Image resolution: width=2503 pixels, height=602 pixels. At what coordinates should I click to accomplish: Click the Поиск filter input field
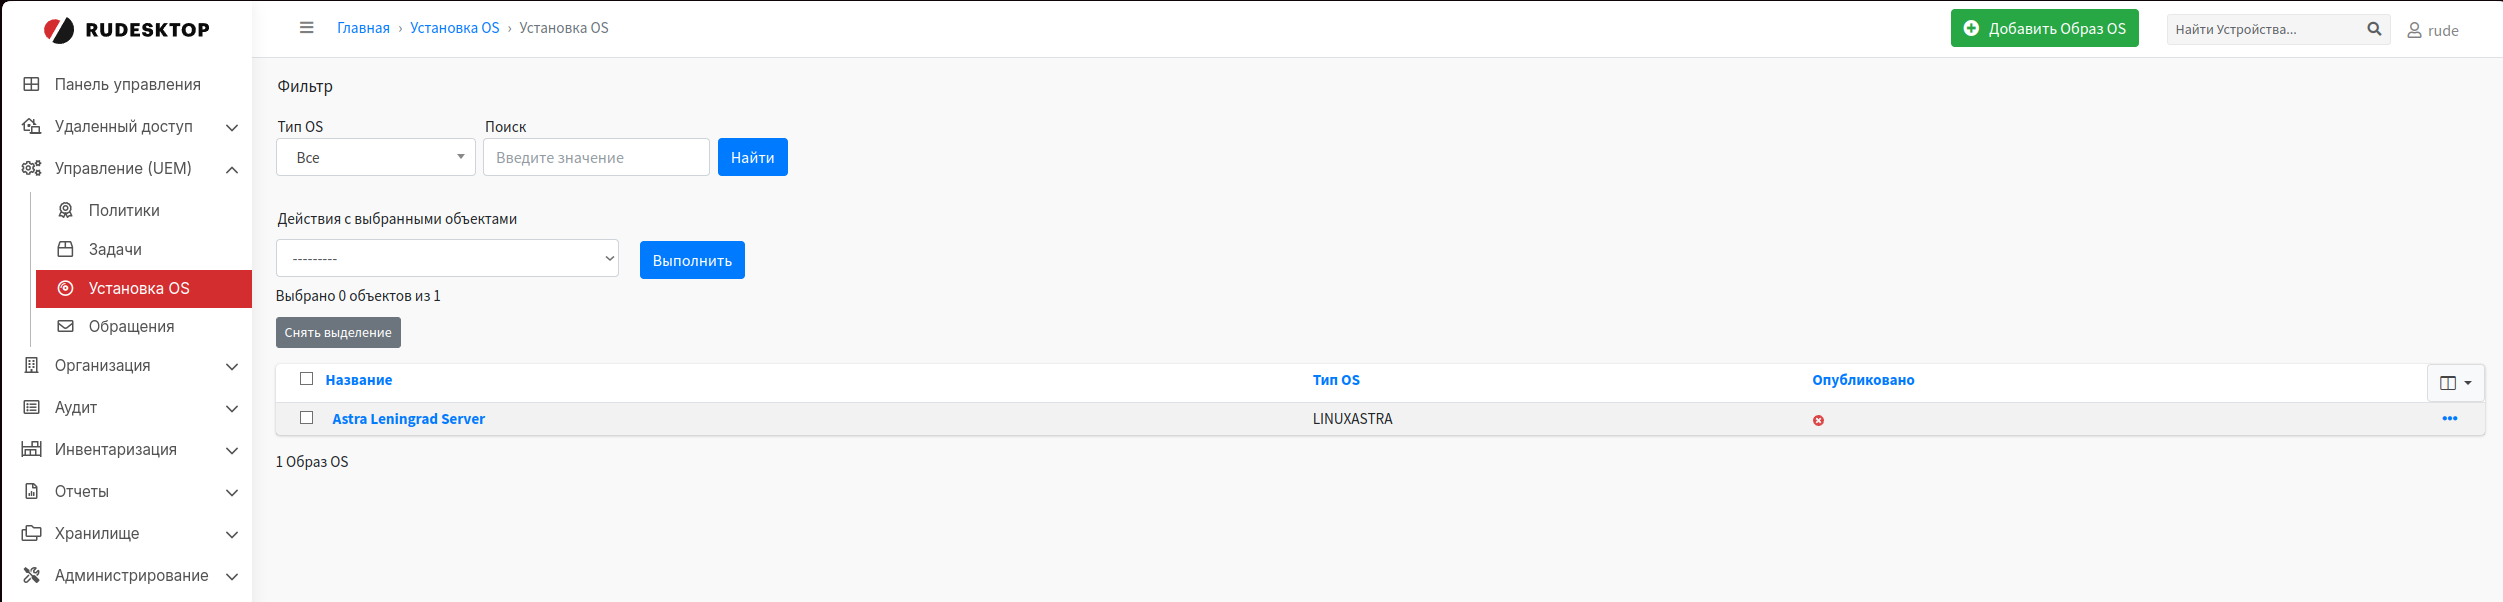click(x=596, y=157)
